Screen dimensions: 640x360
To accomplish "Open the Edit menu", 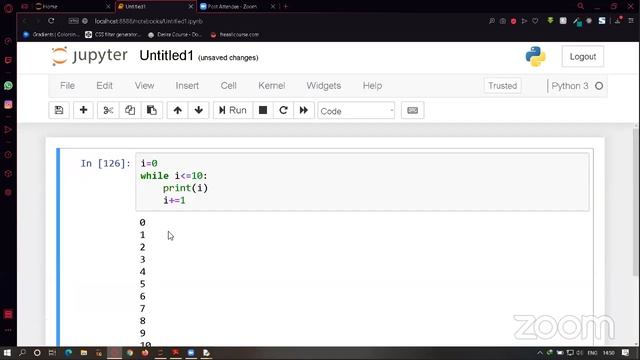I will coord(104,86).
